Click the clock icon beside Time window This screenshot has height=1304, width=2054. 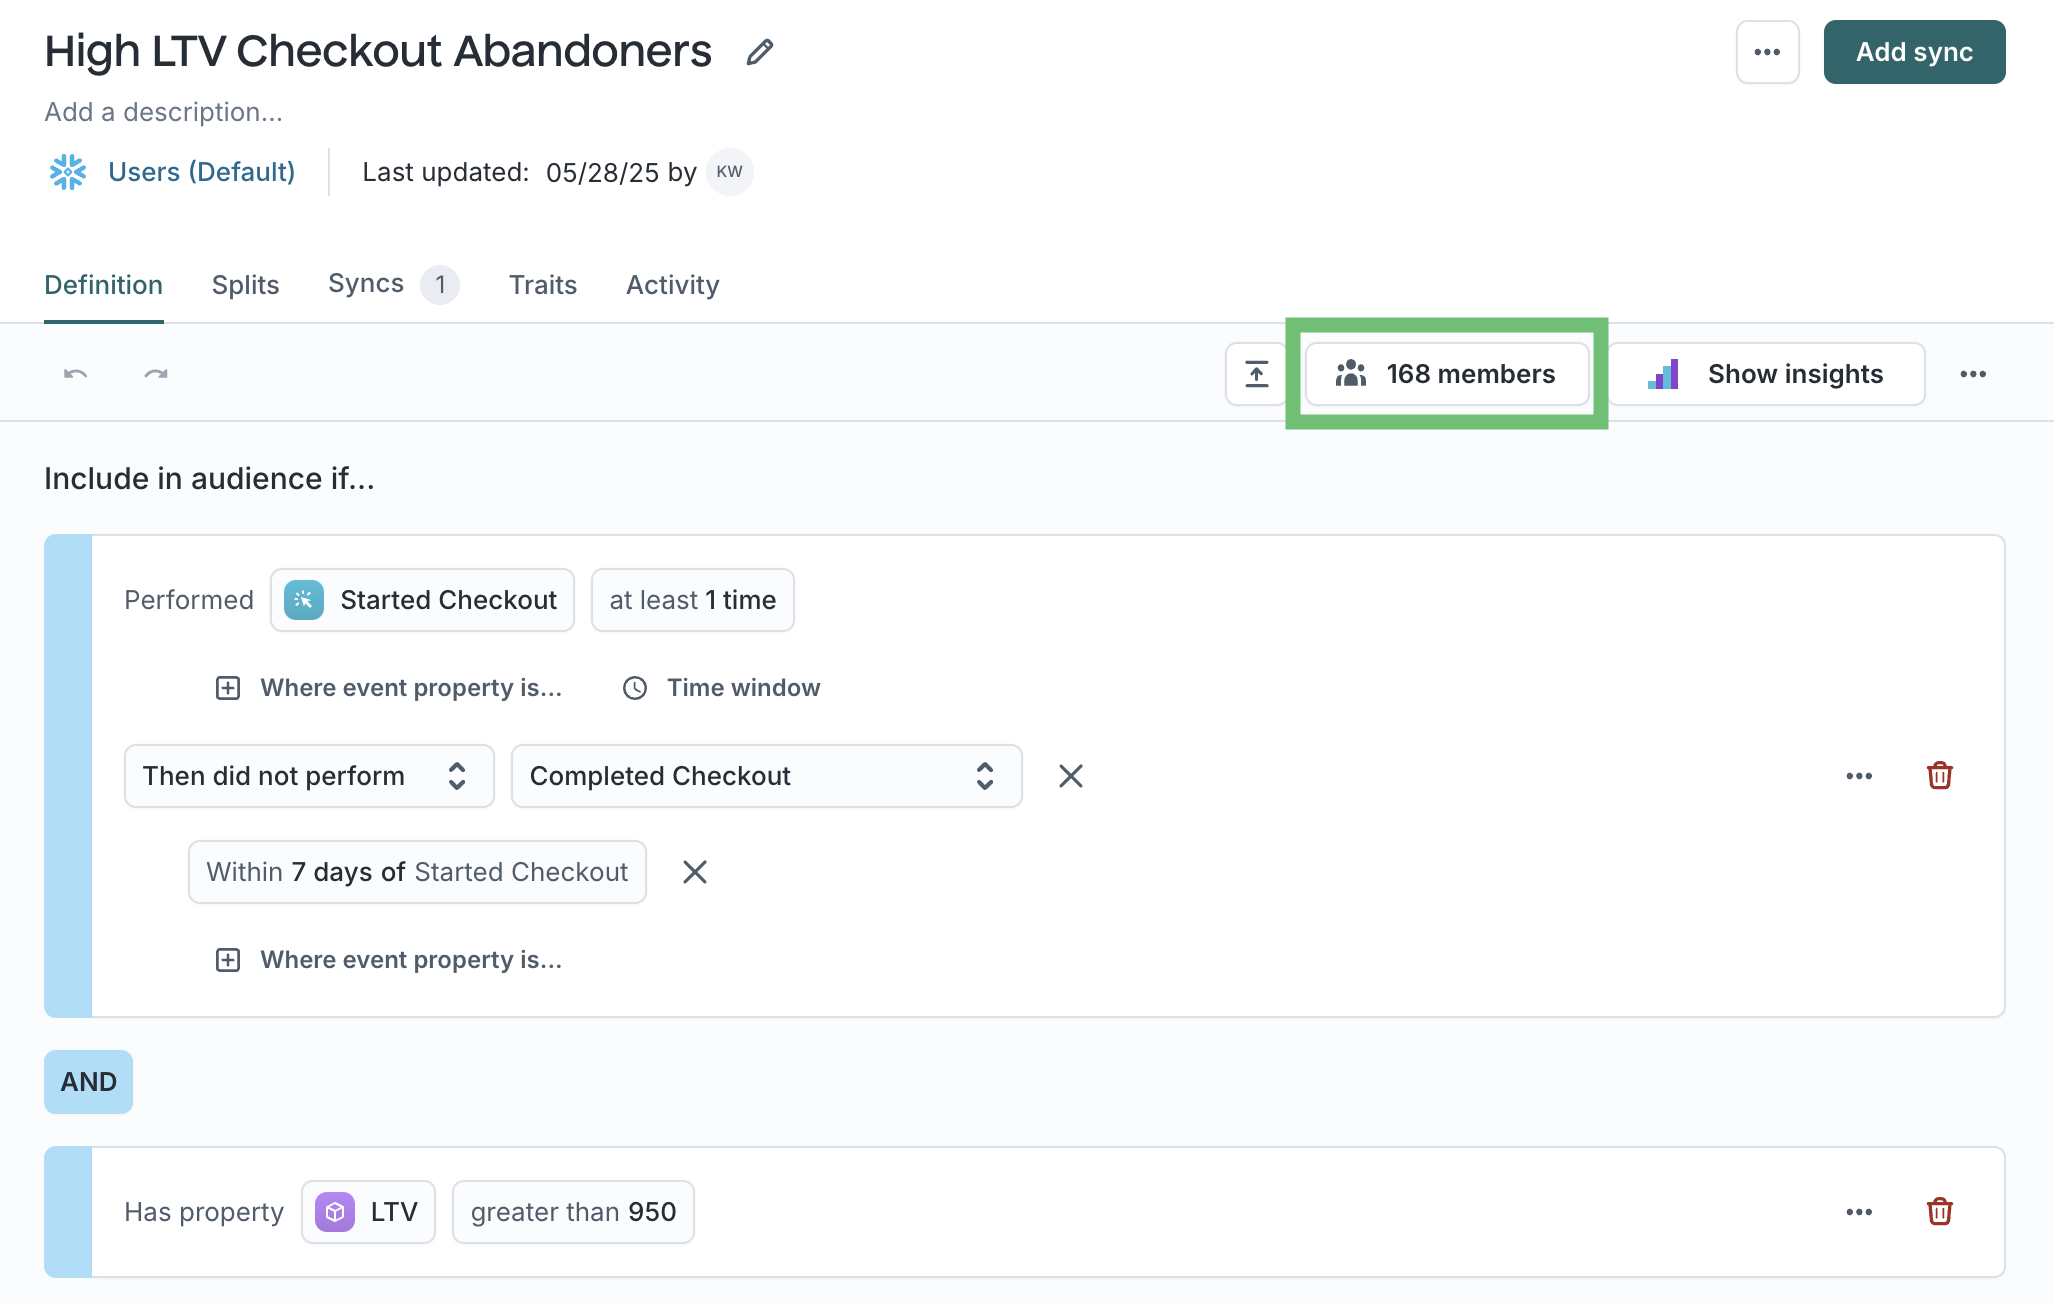[635, 688]
